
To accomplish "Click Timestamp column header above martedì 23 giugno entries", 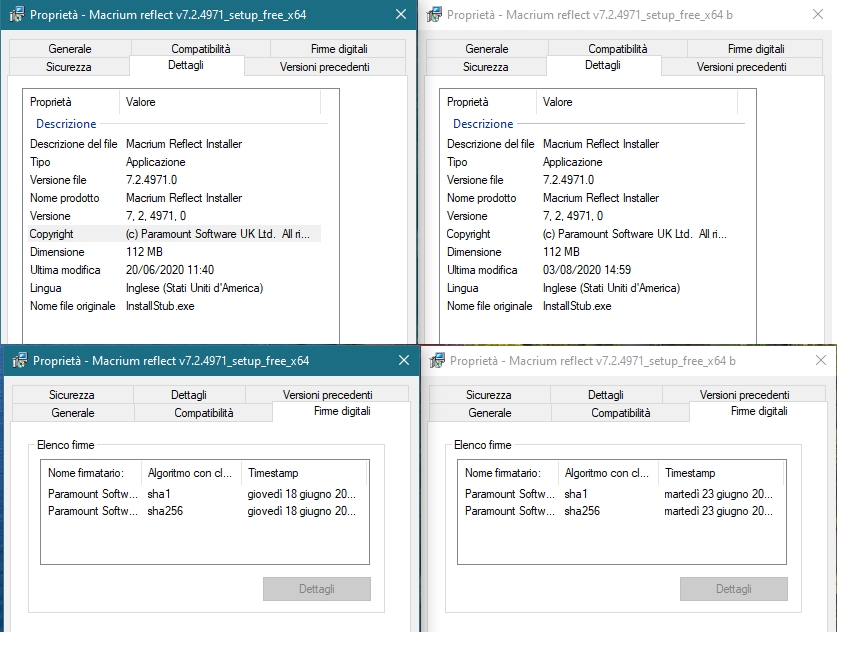I will tap(721, 473).
